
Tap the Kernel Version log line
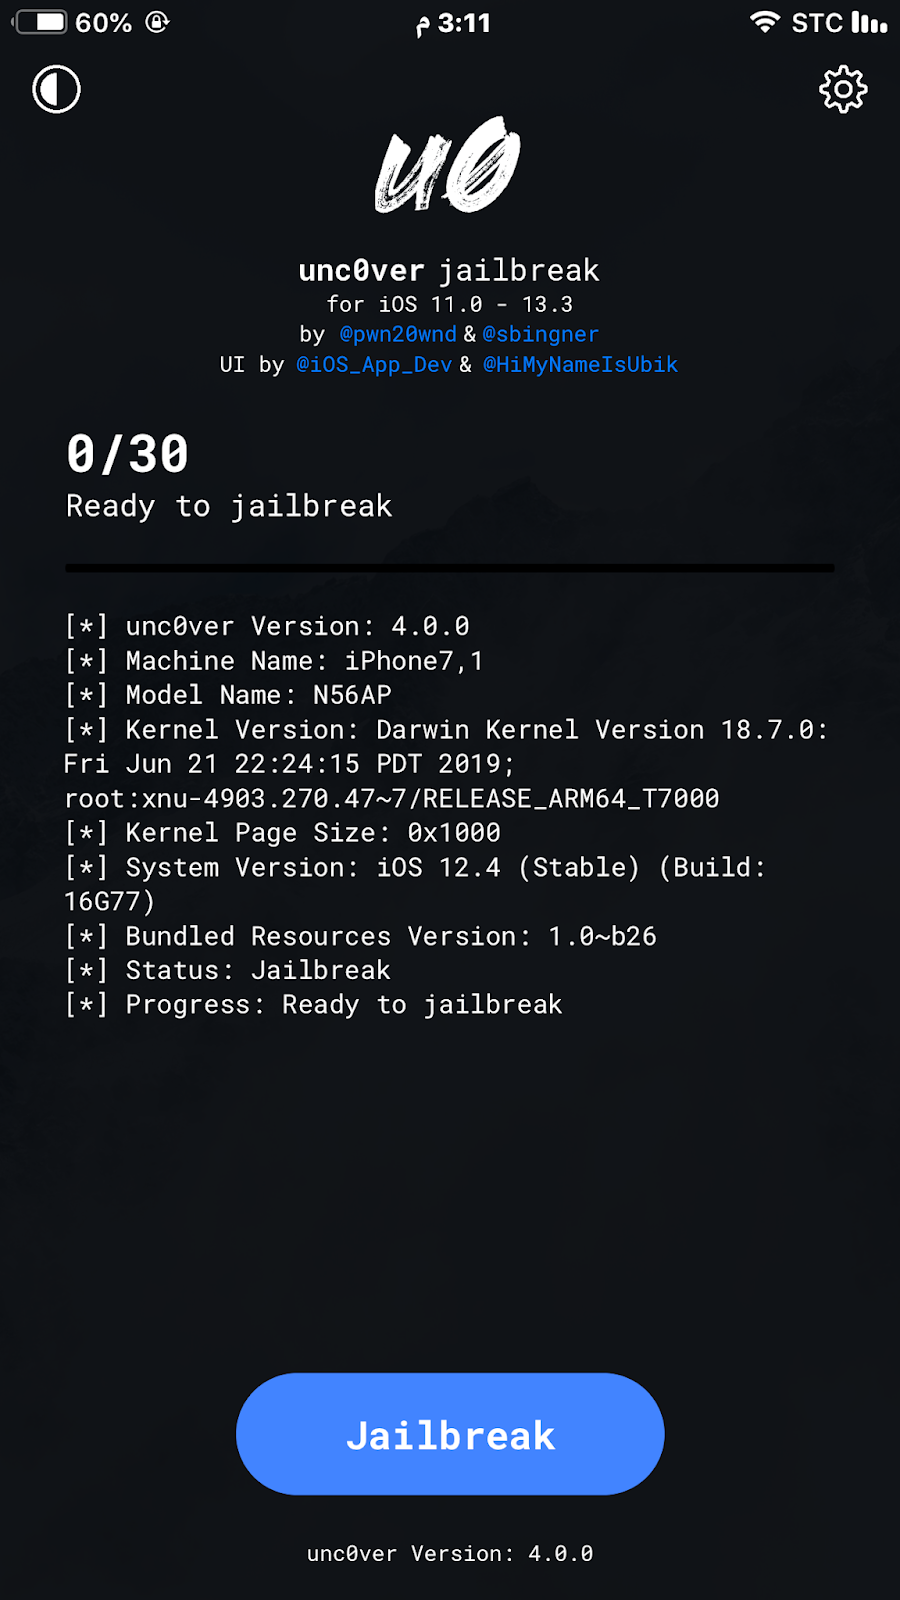pos(446,764)
